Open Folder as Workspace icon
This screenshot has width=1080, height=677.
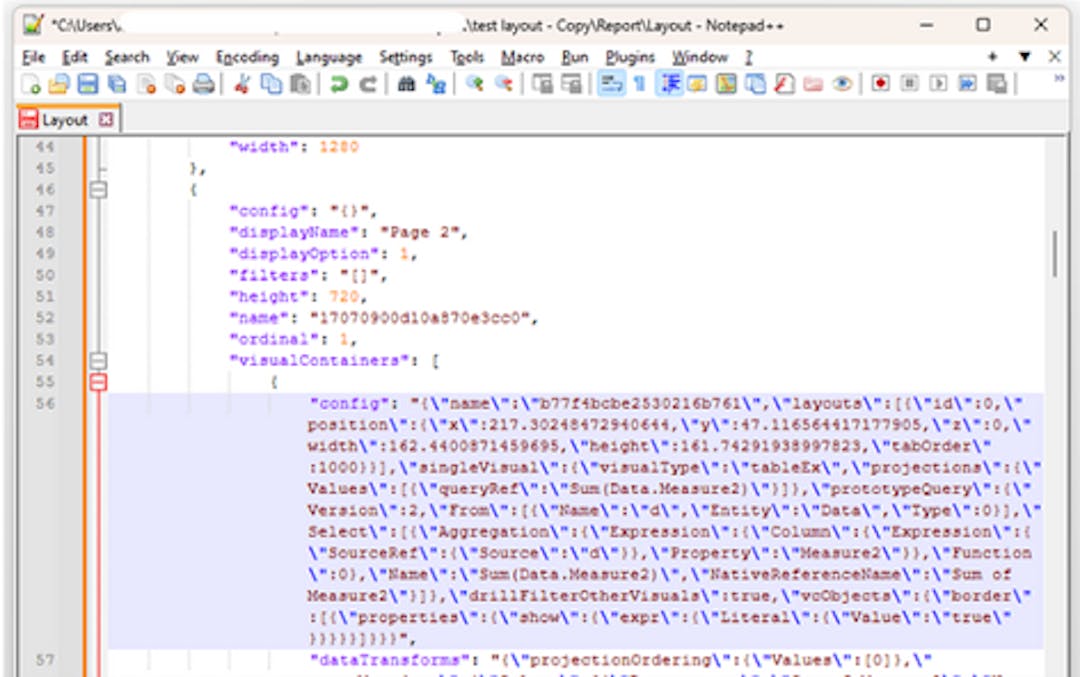pyautogui.click(x=813, y=84)
